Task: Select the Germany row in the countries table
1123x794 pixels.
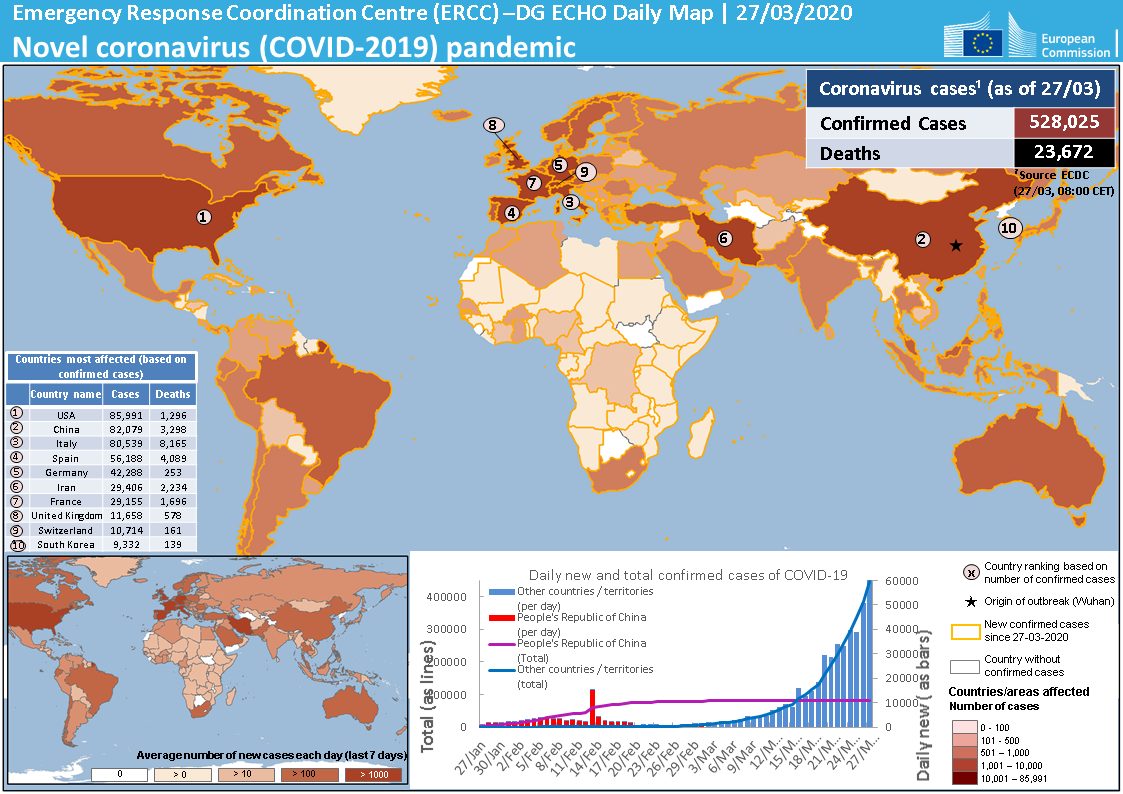Action: [101, 472]
